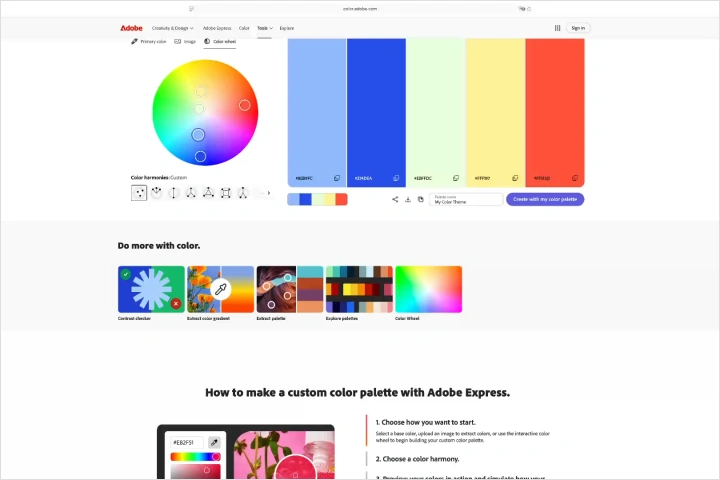Image resolution: width=720 pixels, height=480 pixels.
Task: Copy the yellow swatch hex code
Action: [x=515, y=178]
